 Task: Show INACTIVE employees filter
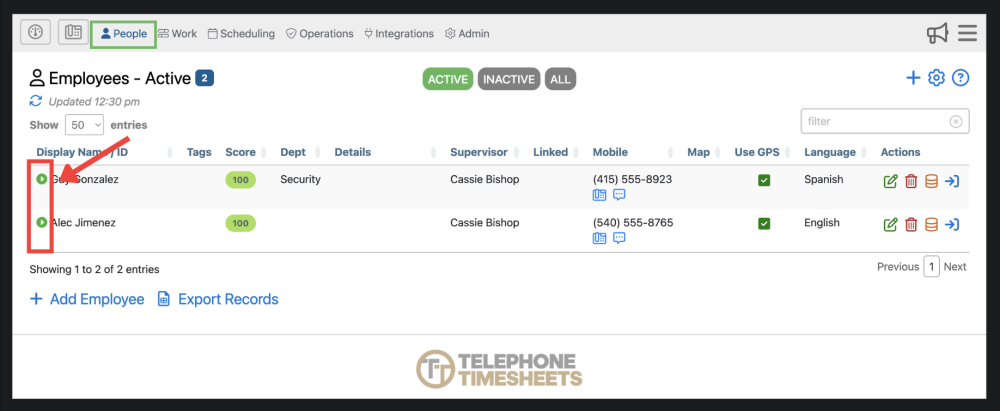(509, 79)
